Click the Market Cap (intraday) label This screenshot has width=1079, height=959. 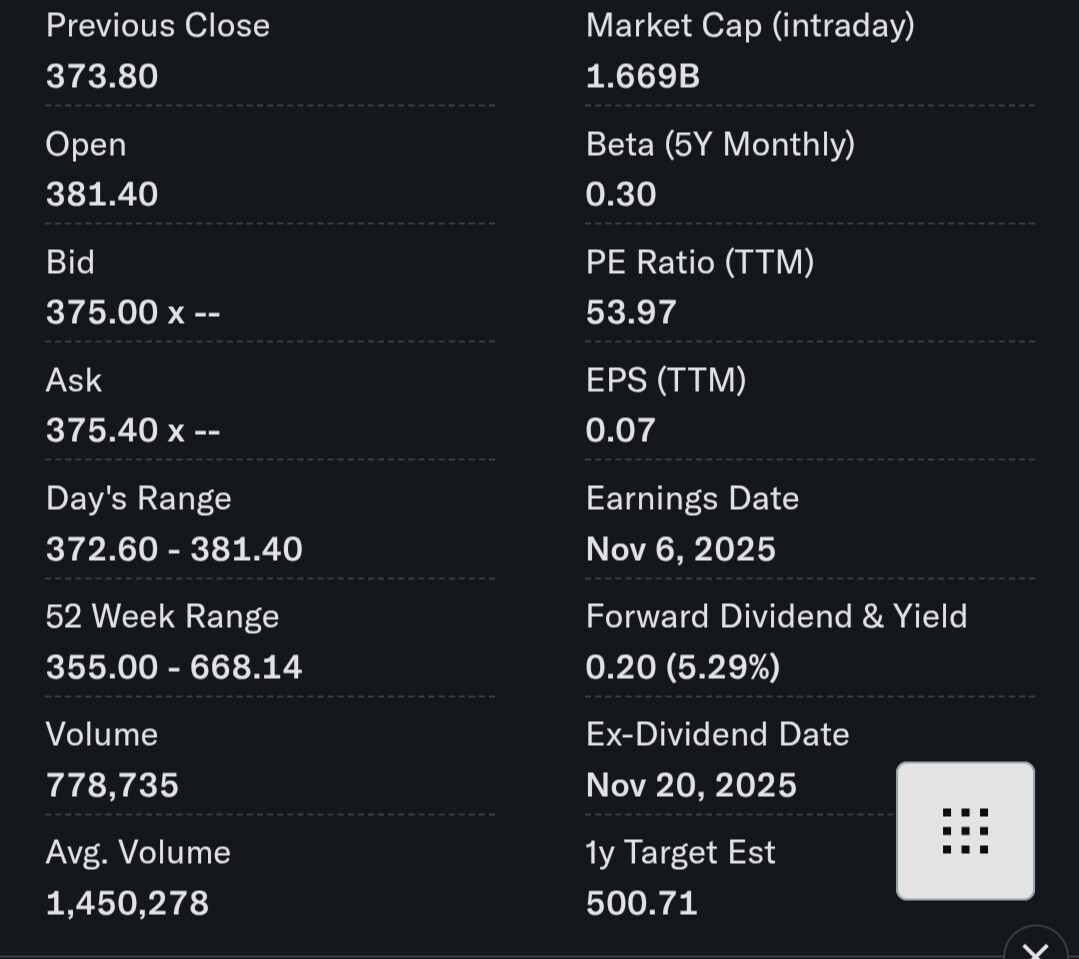click(x=750, y=26)
